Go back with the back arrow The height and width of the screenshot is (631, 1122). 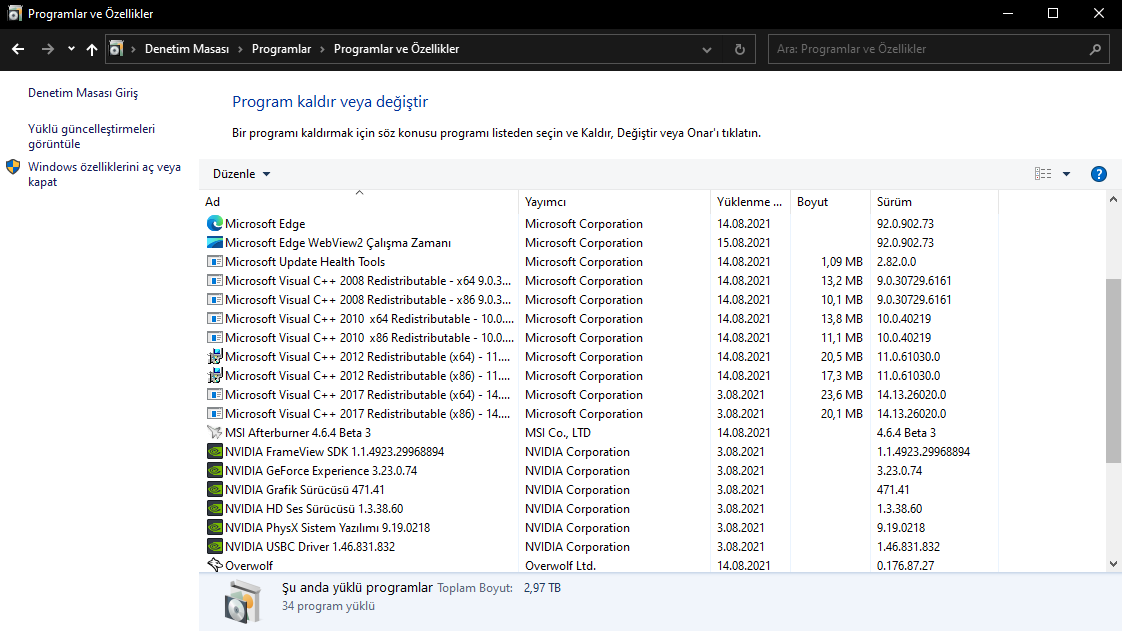coord(18,49)
